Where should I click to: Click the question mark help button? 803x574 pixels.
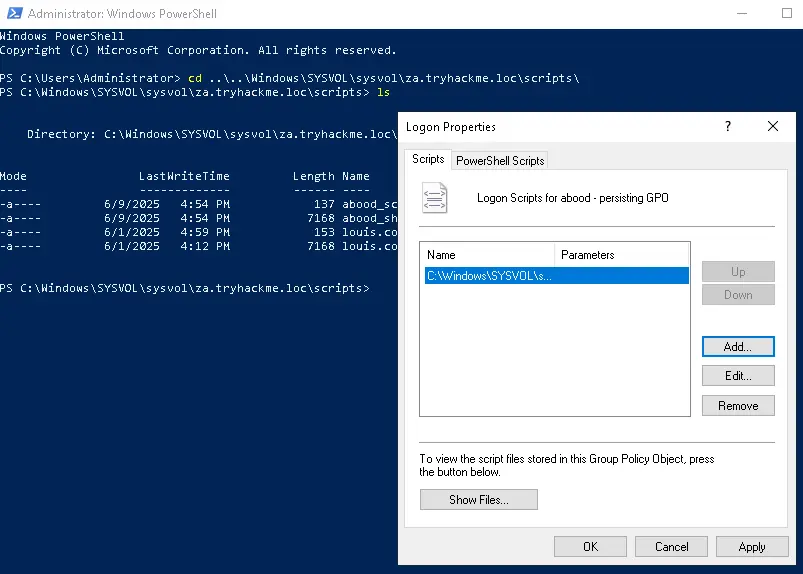point(728,126)
